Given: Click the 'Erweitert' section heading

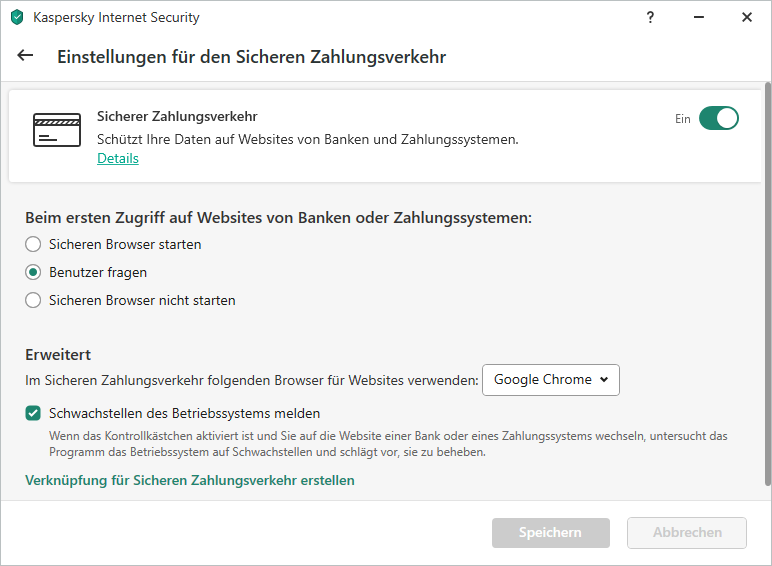Looking at the screenshot, I should [x=58, y=355].
